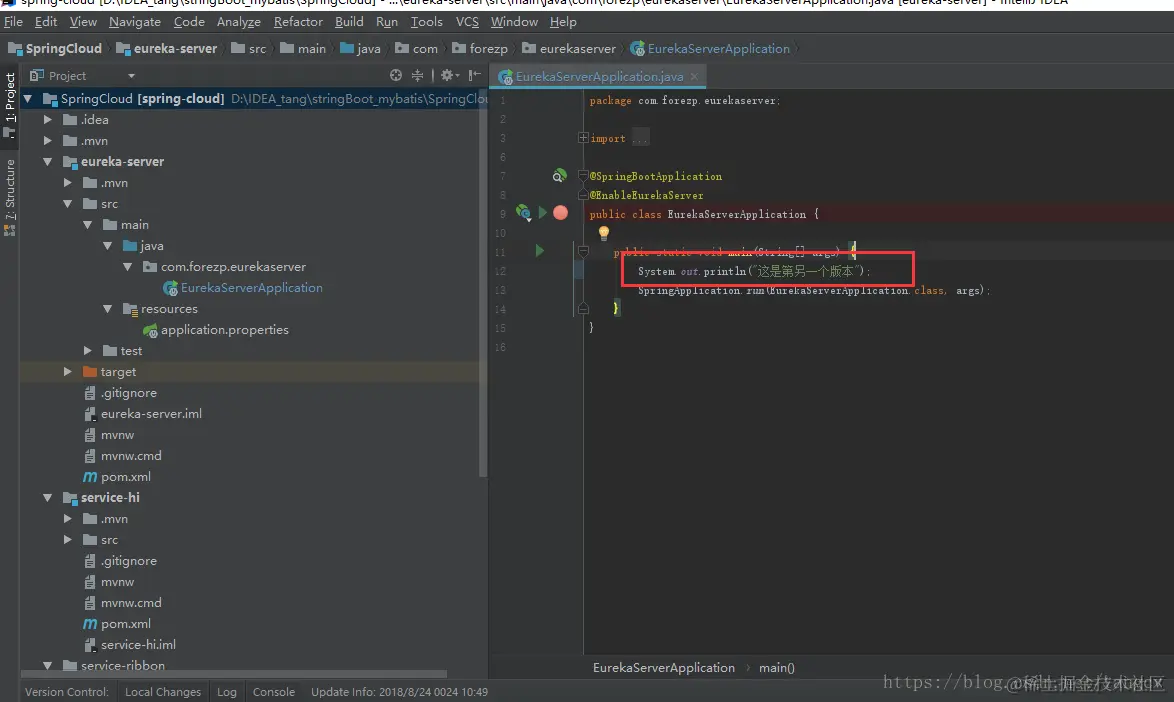Open the VCS menu

click(x=467, y=22)
